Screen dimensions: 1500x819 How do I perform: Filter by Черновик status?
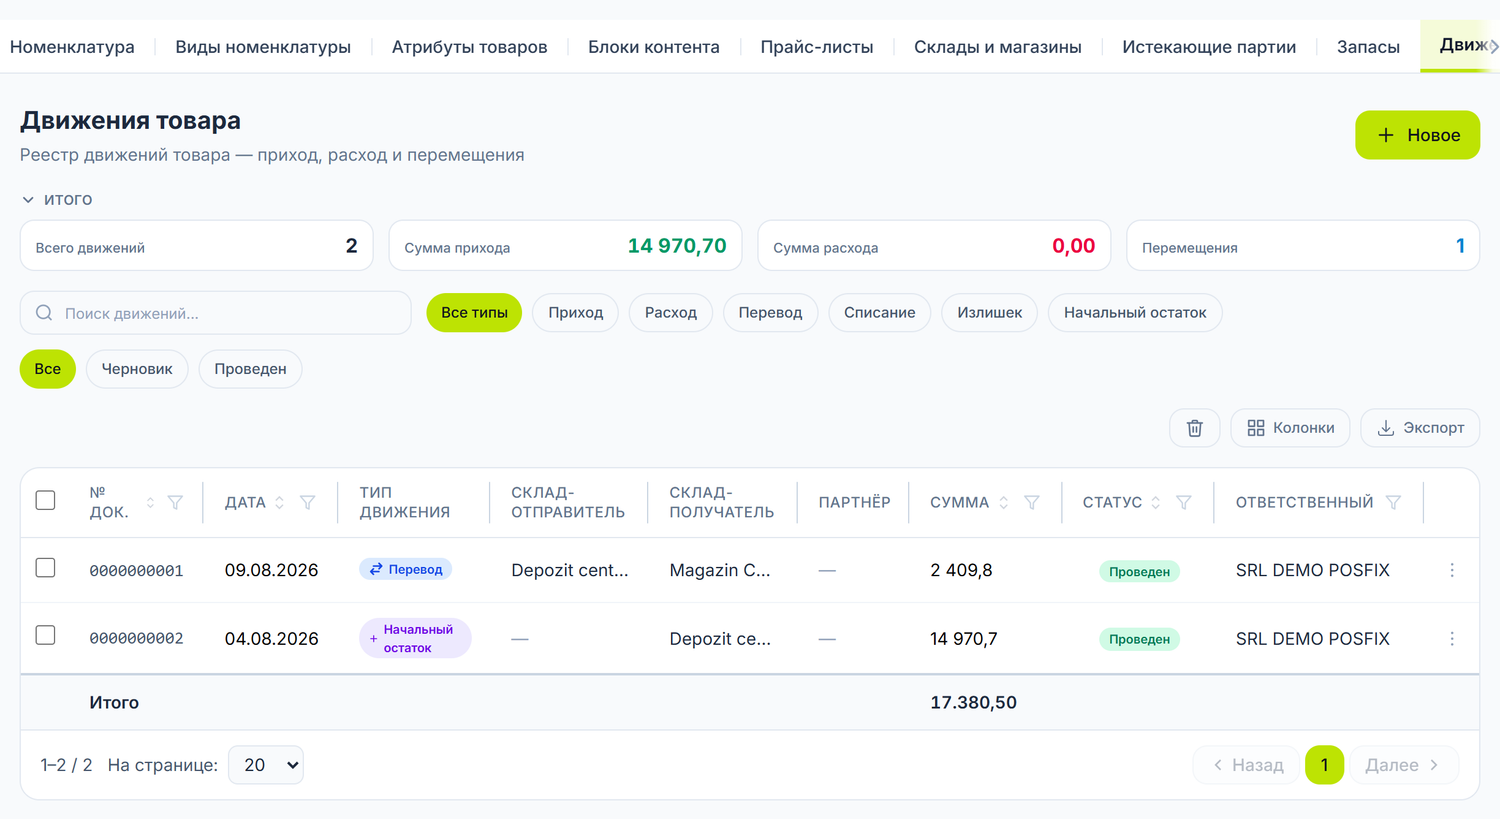137,369
